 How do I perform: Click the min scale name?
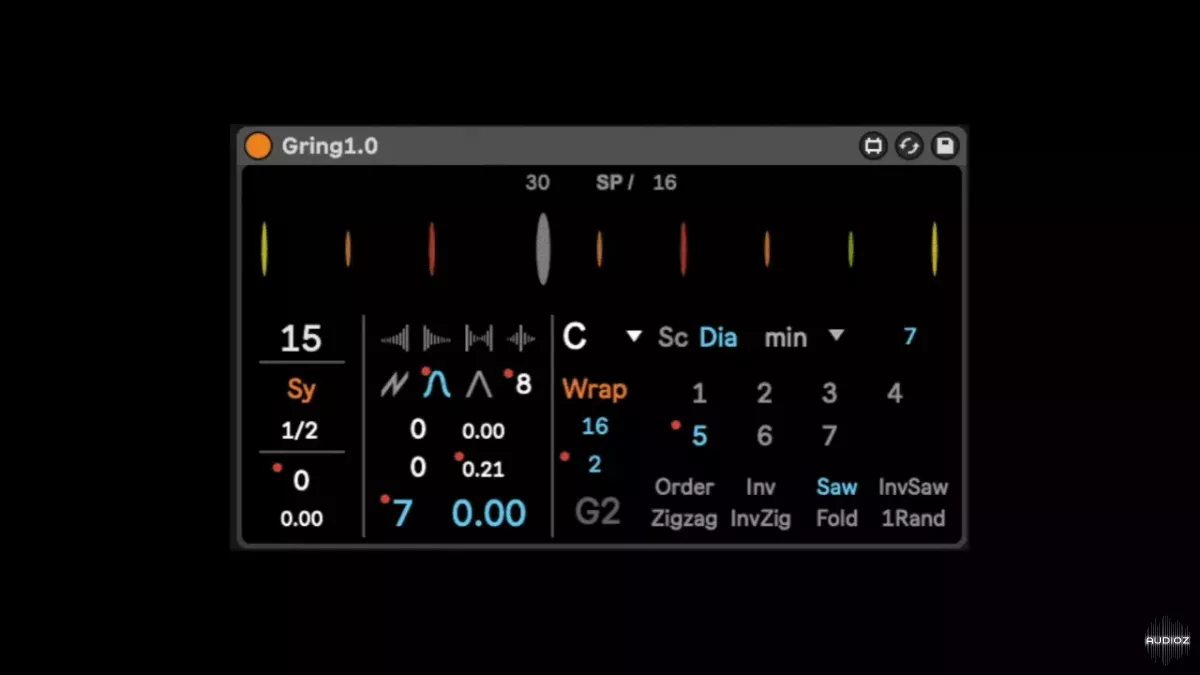point(786,338)
